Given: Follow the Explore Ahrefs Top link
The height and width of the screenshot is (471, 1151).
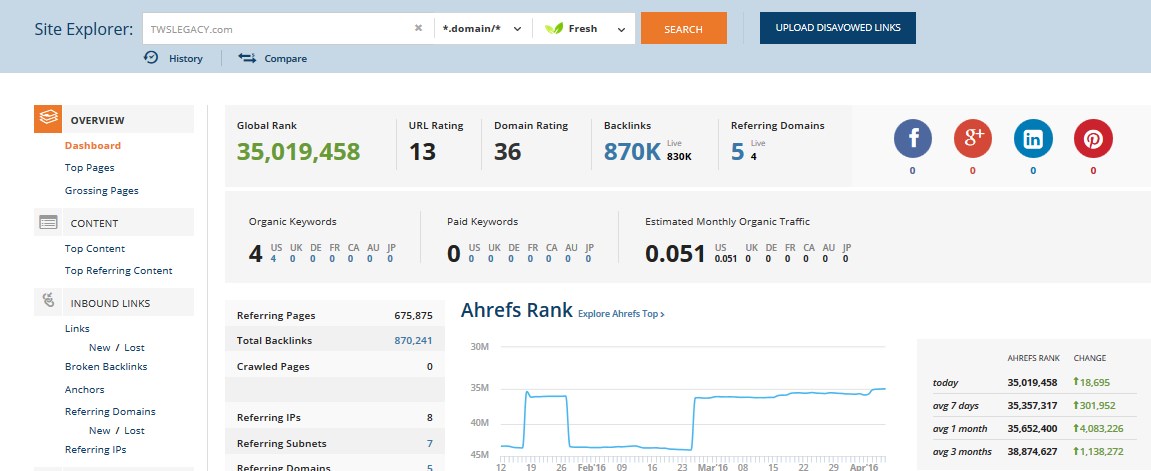Looking at the screenshot, I should pos(621,314).
